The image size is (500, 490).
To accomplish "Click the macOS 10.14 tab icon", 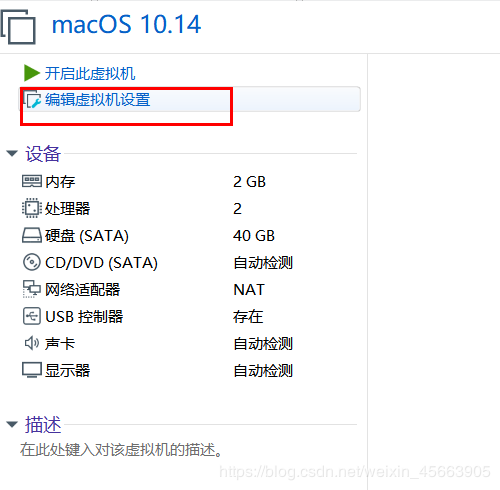I will (x=18, y=27).
